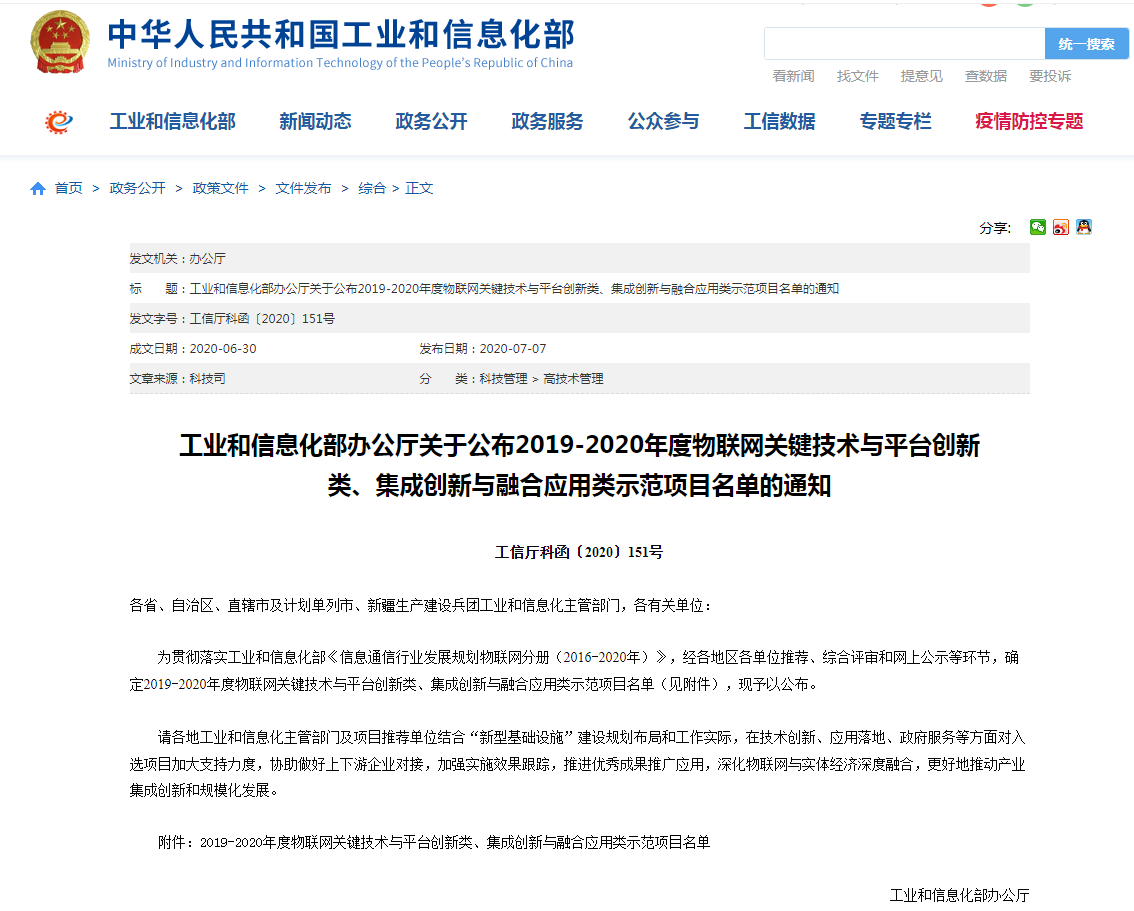Screen dimensions: 1134x911
Task: Click the 分享: label
Action: (x=995, y=228)
